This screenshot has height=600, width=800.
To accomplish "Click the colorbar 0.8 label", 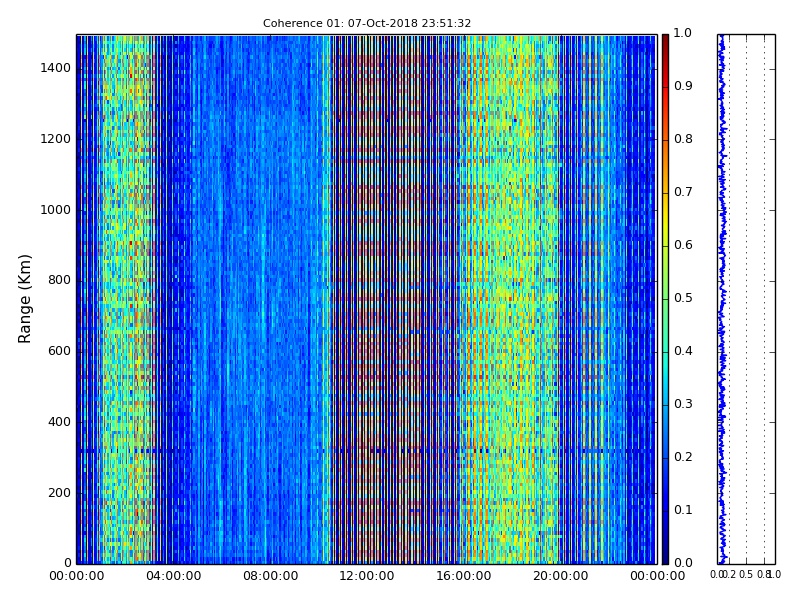I will click(x=683, y=139).
